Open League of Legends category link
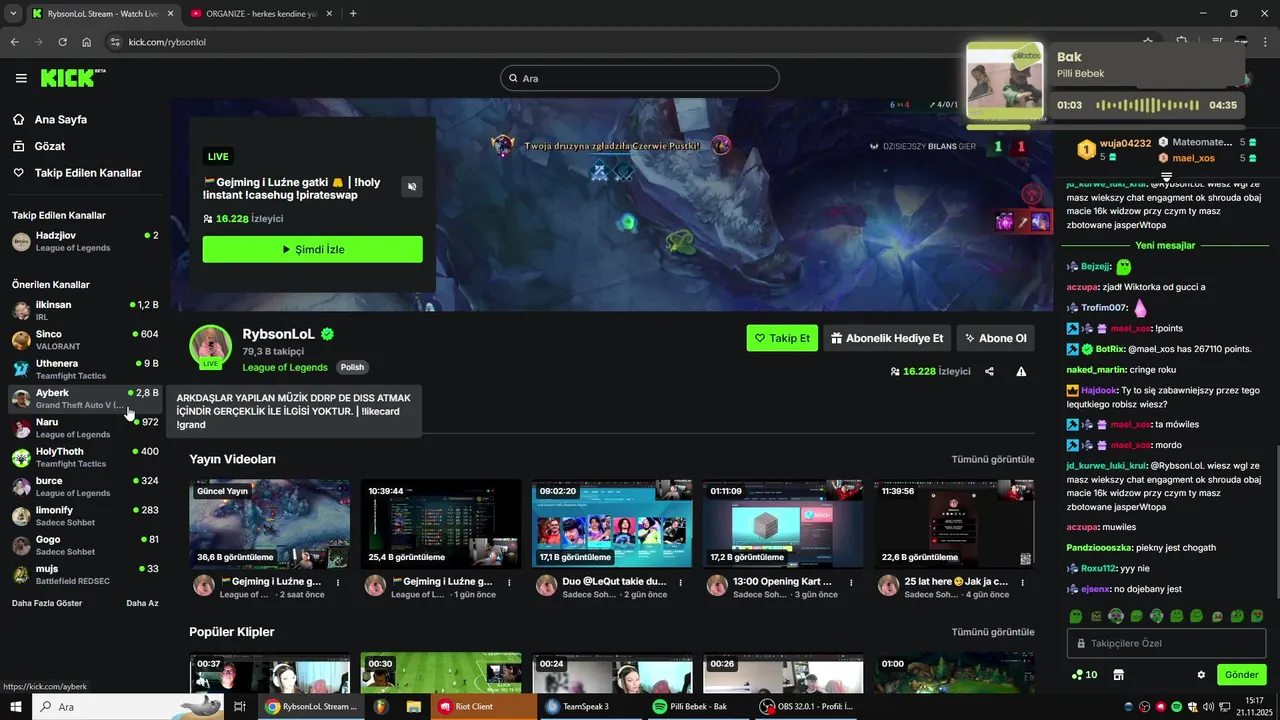 pyautogui.click(x=285, y=367)
